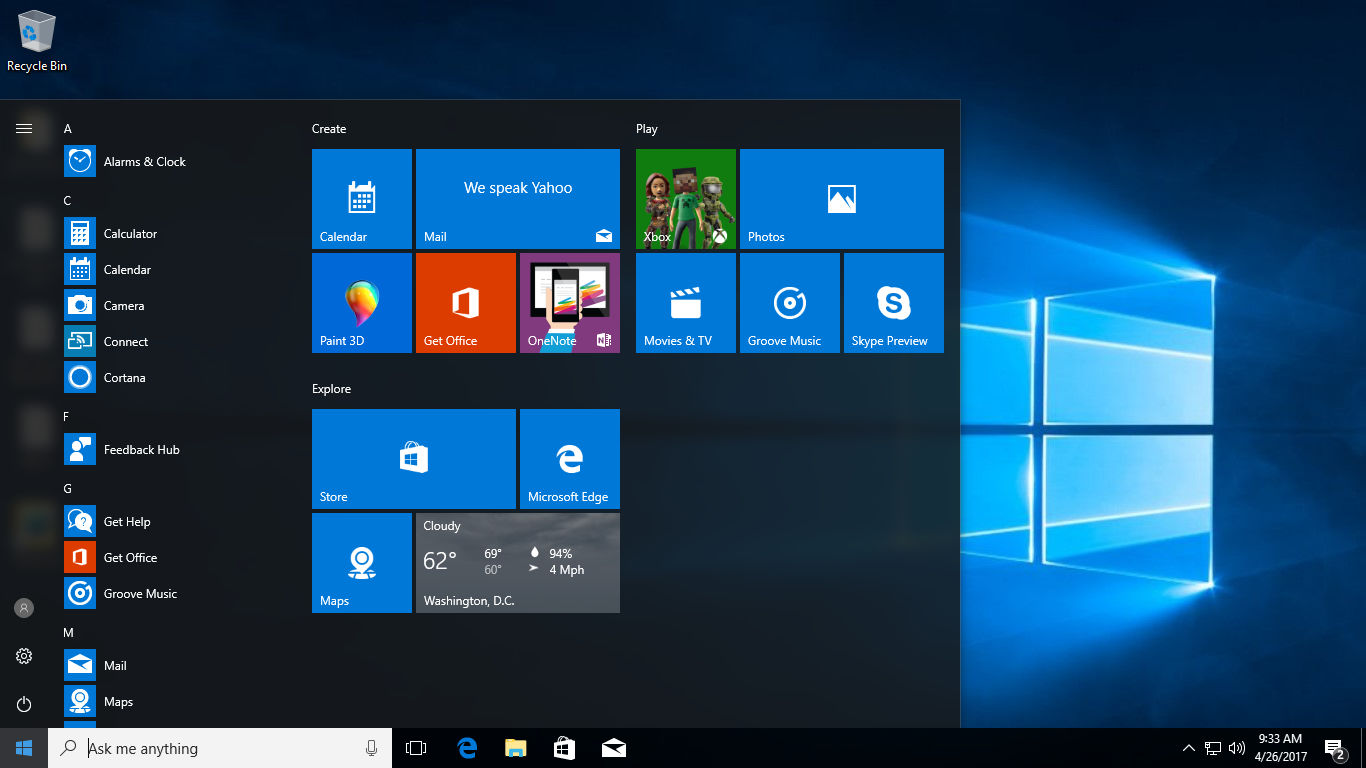Click the Cortana microphone icon
The image size is (1366, 768).
[x=371, y=748]
